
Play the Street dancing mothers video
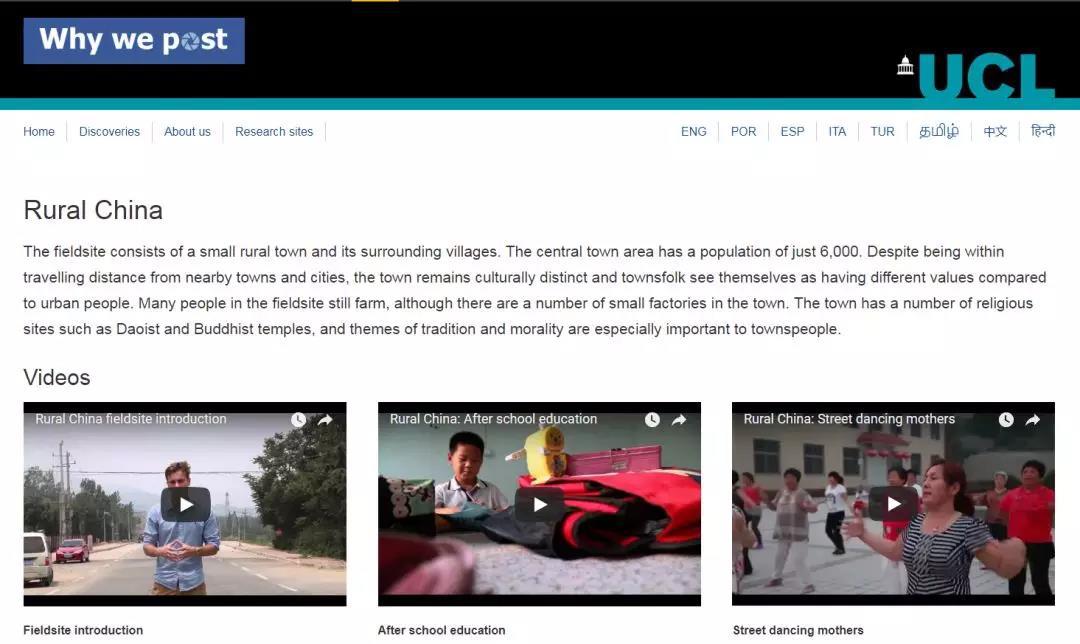[893, 504]
